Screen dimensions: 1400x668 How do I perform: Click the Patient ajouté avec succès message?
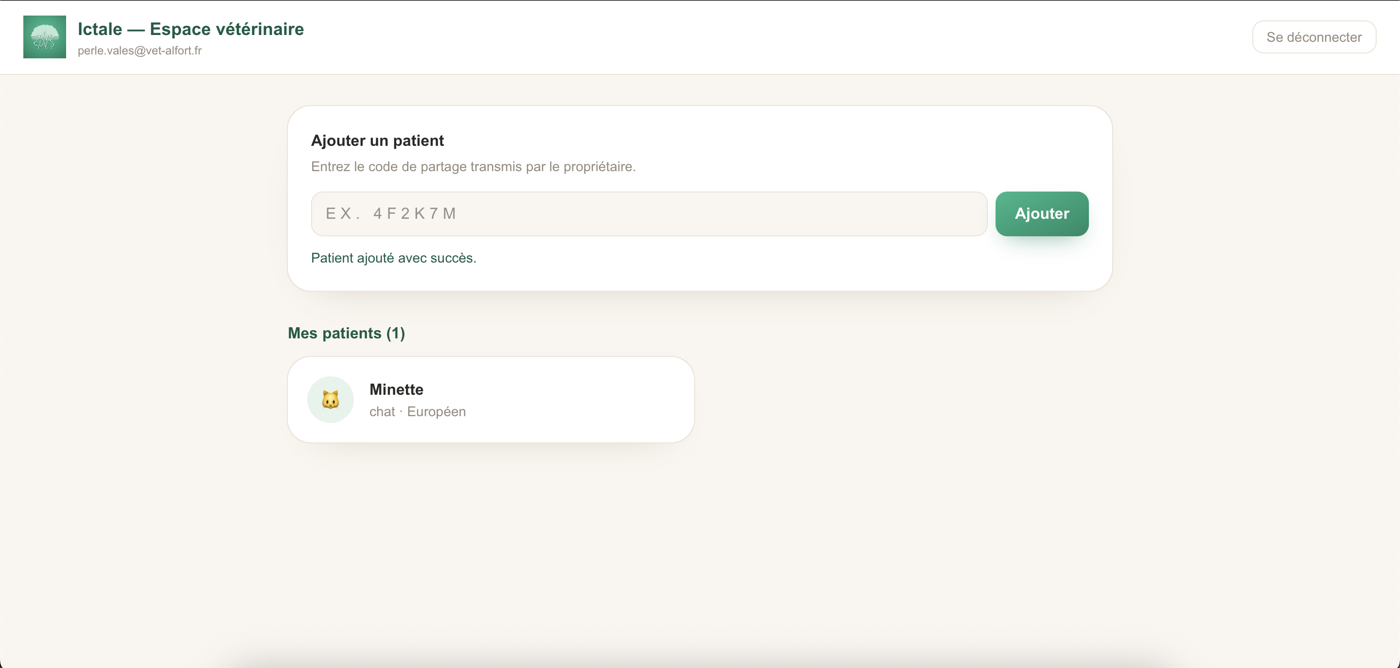[394, 258]
